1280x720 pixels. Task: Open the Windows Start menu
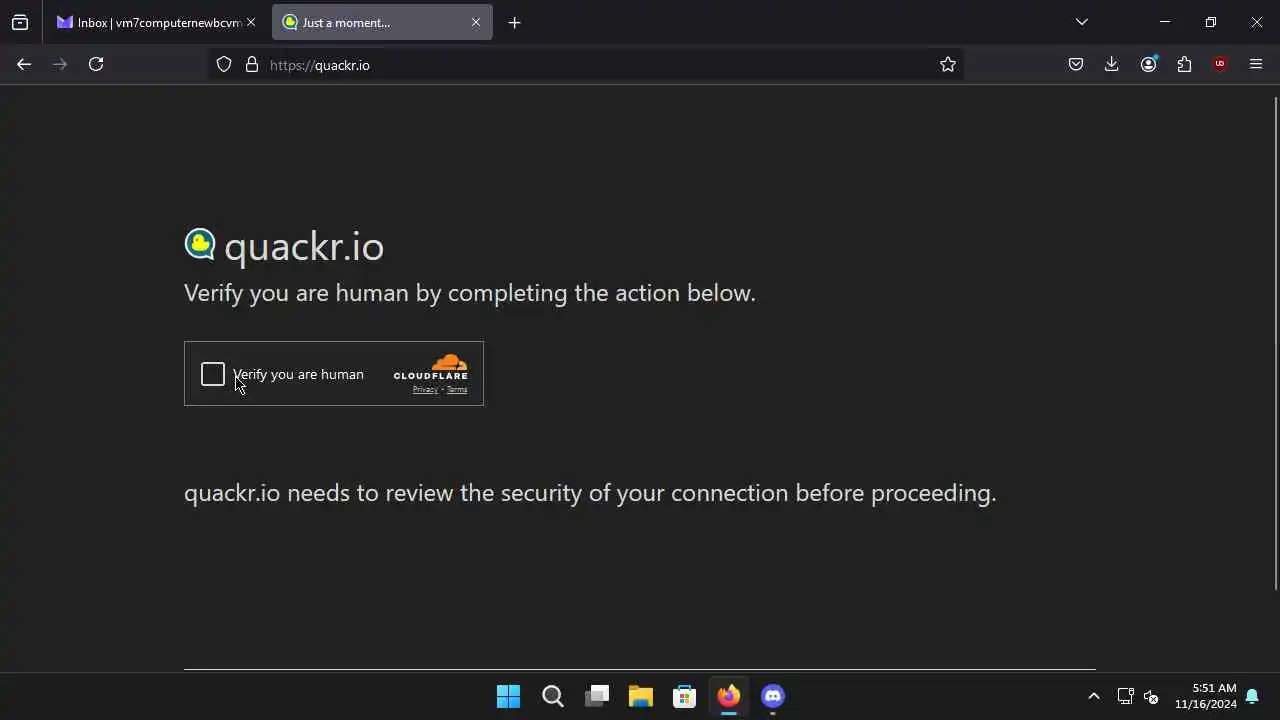coord(508,696)
